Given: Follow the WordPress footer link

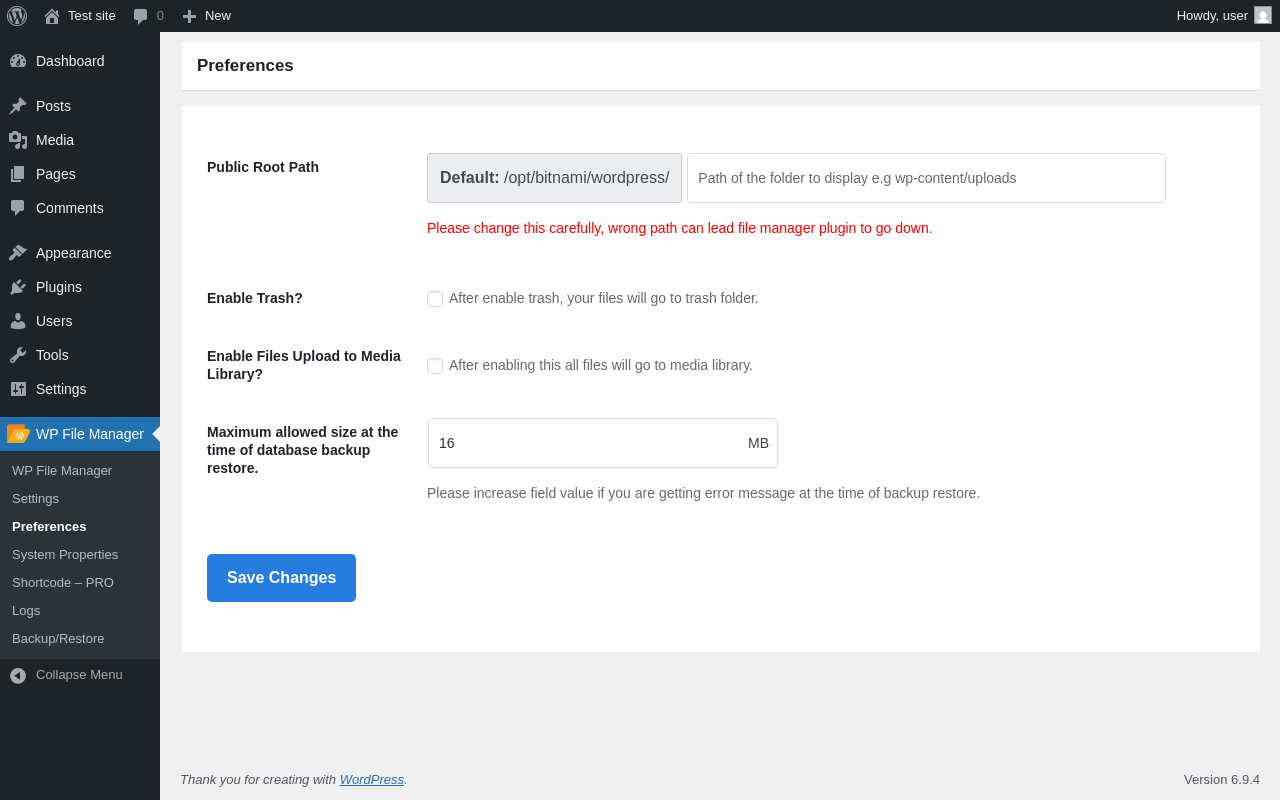Looking at the screenshot, I should tap(371, 779).
